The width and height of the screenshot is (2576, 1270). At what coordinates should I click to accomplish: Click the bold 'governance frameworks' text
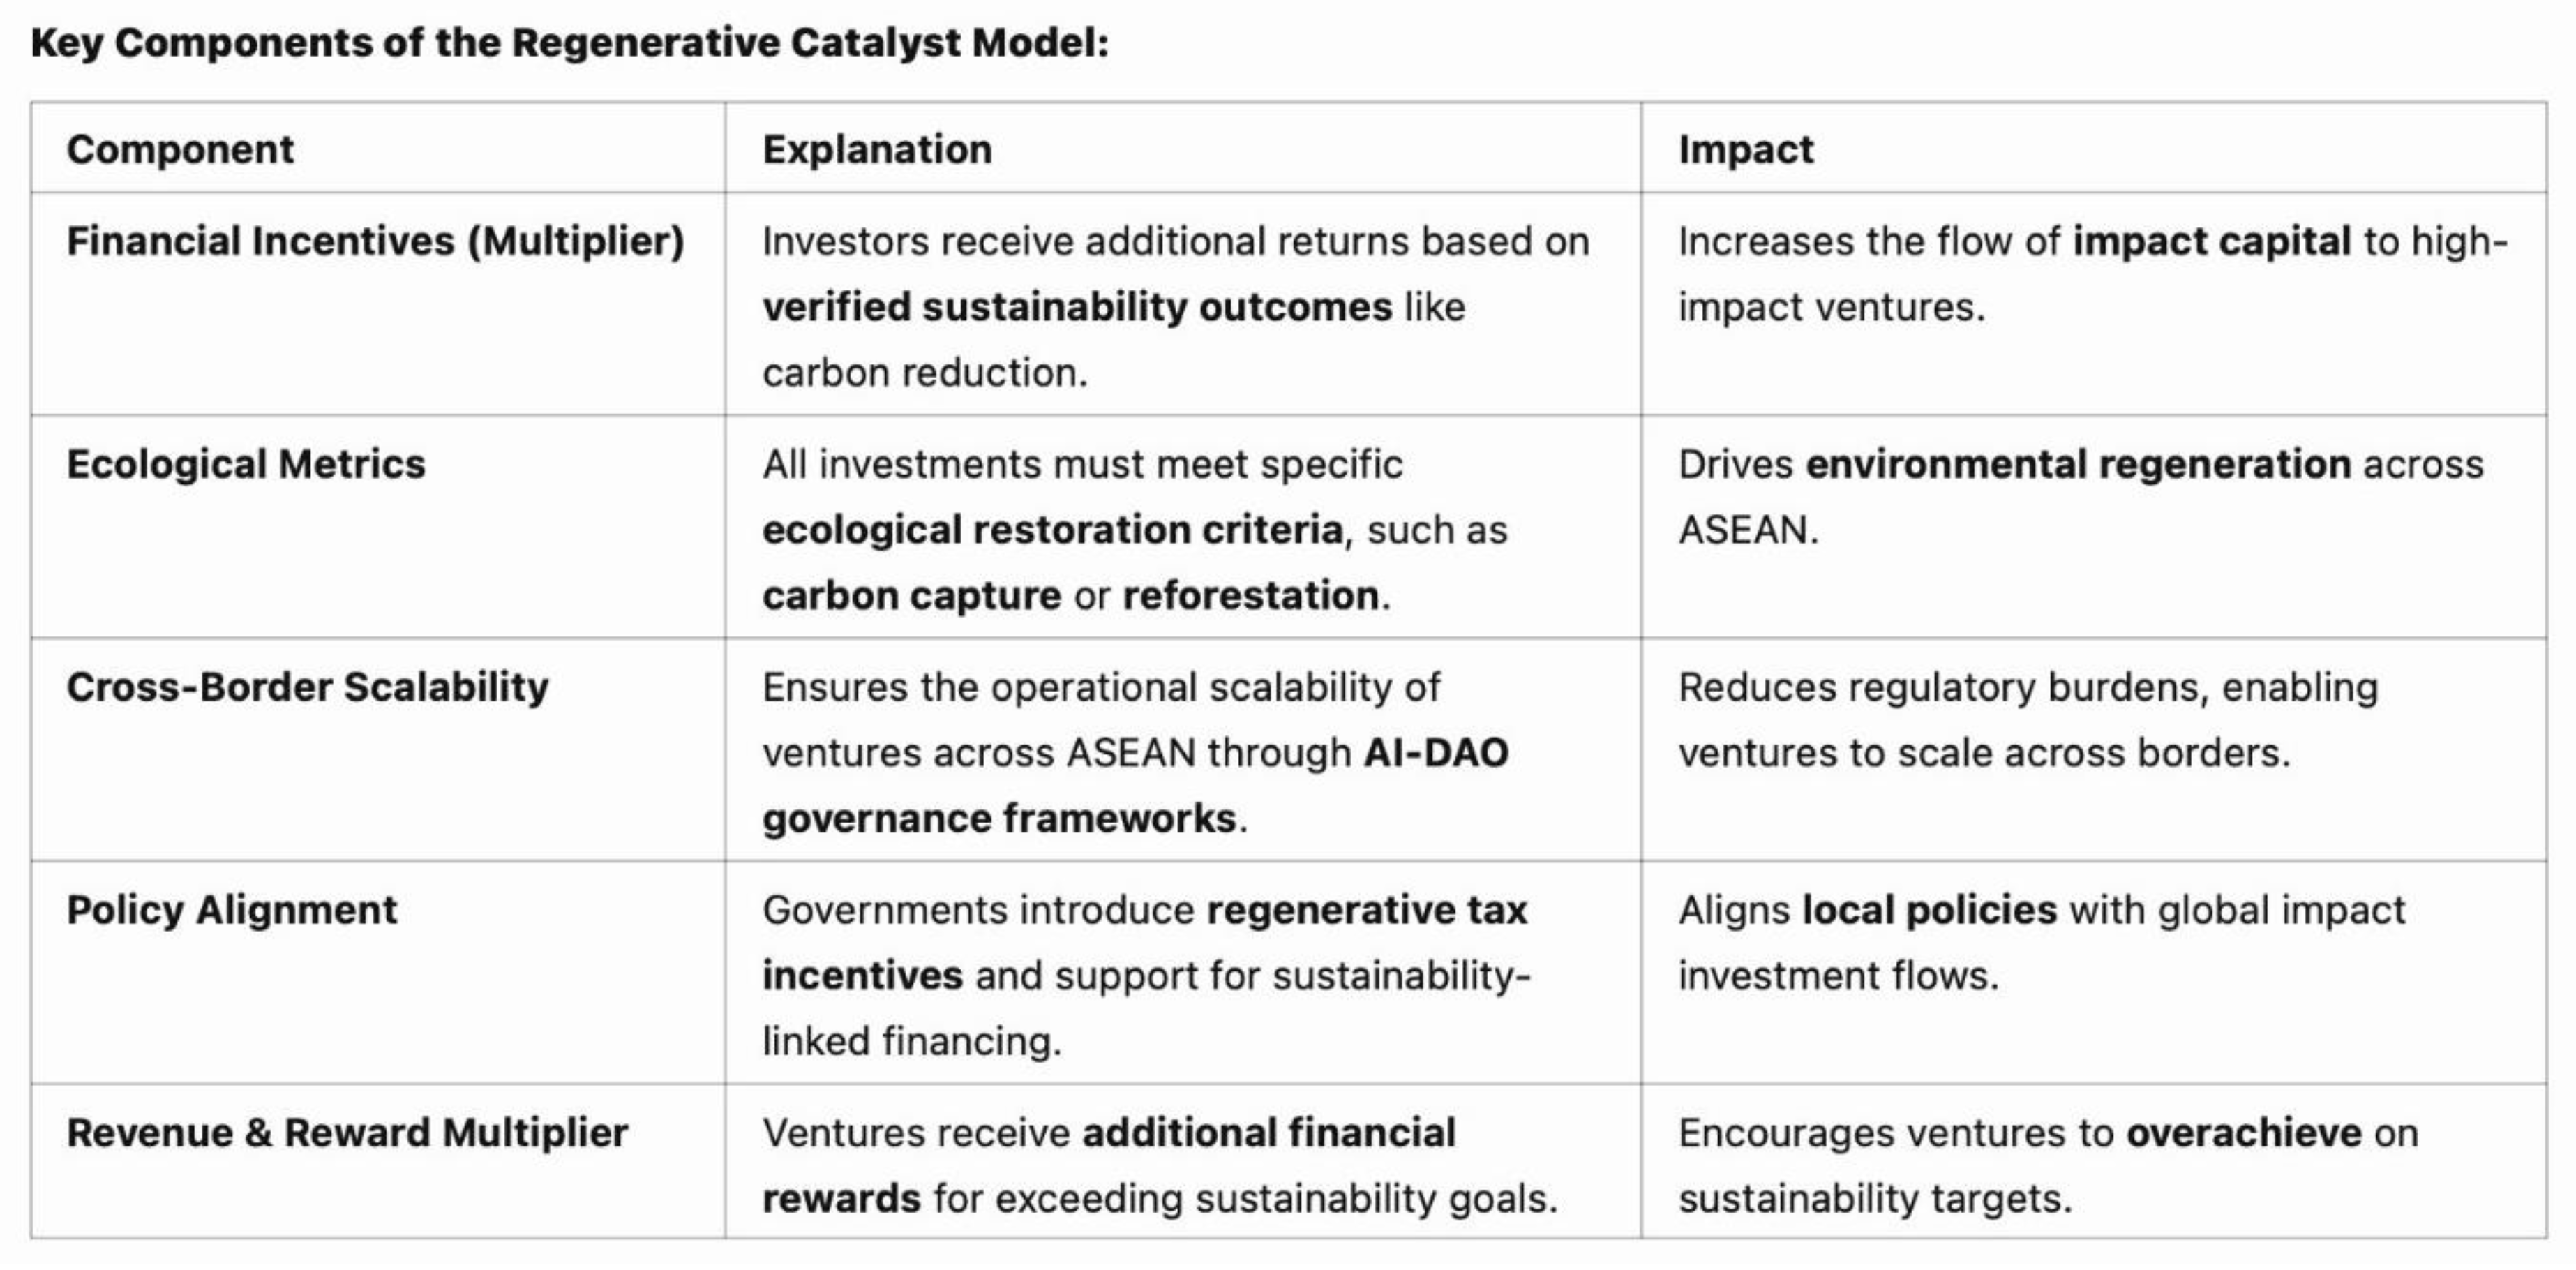(999, 819)
